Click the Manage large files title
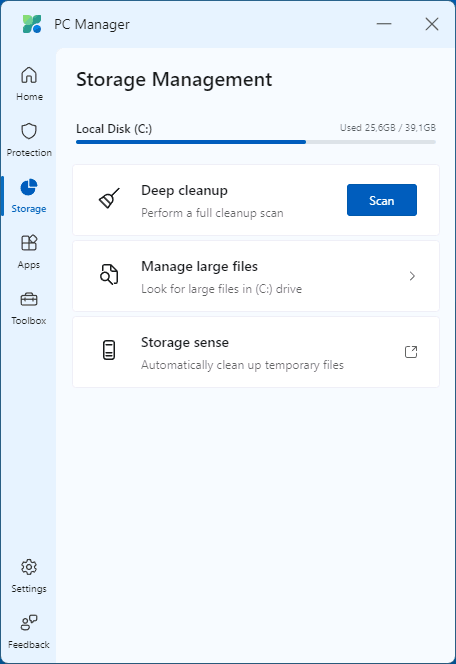Image resolution: width=456 pixels, height=664 pixels. pos(199,266)
